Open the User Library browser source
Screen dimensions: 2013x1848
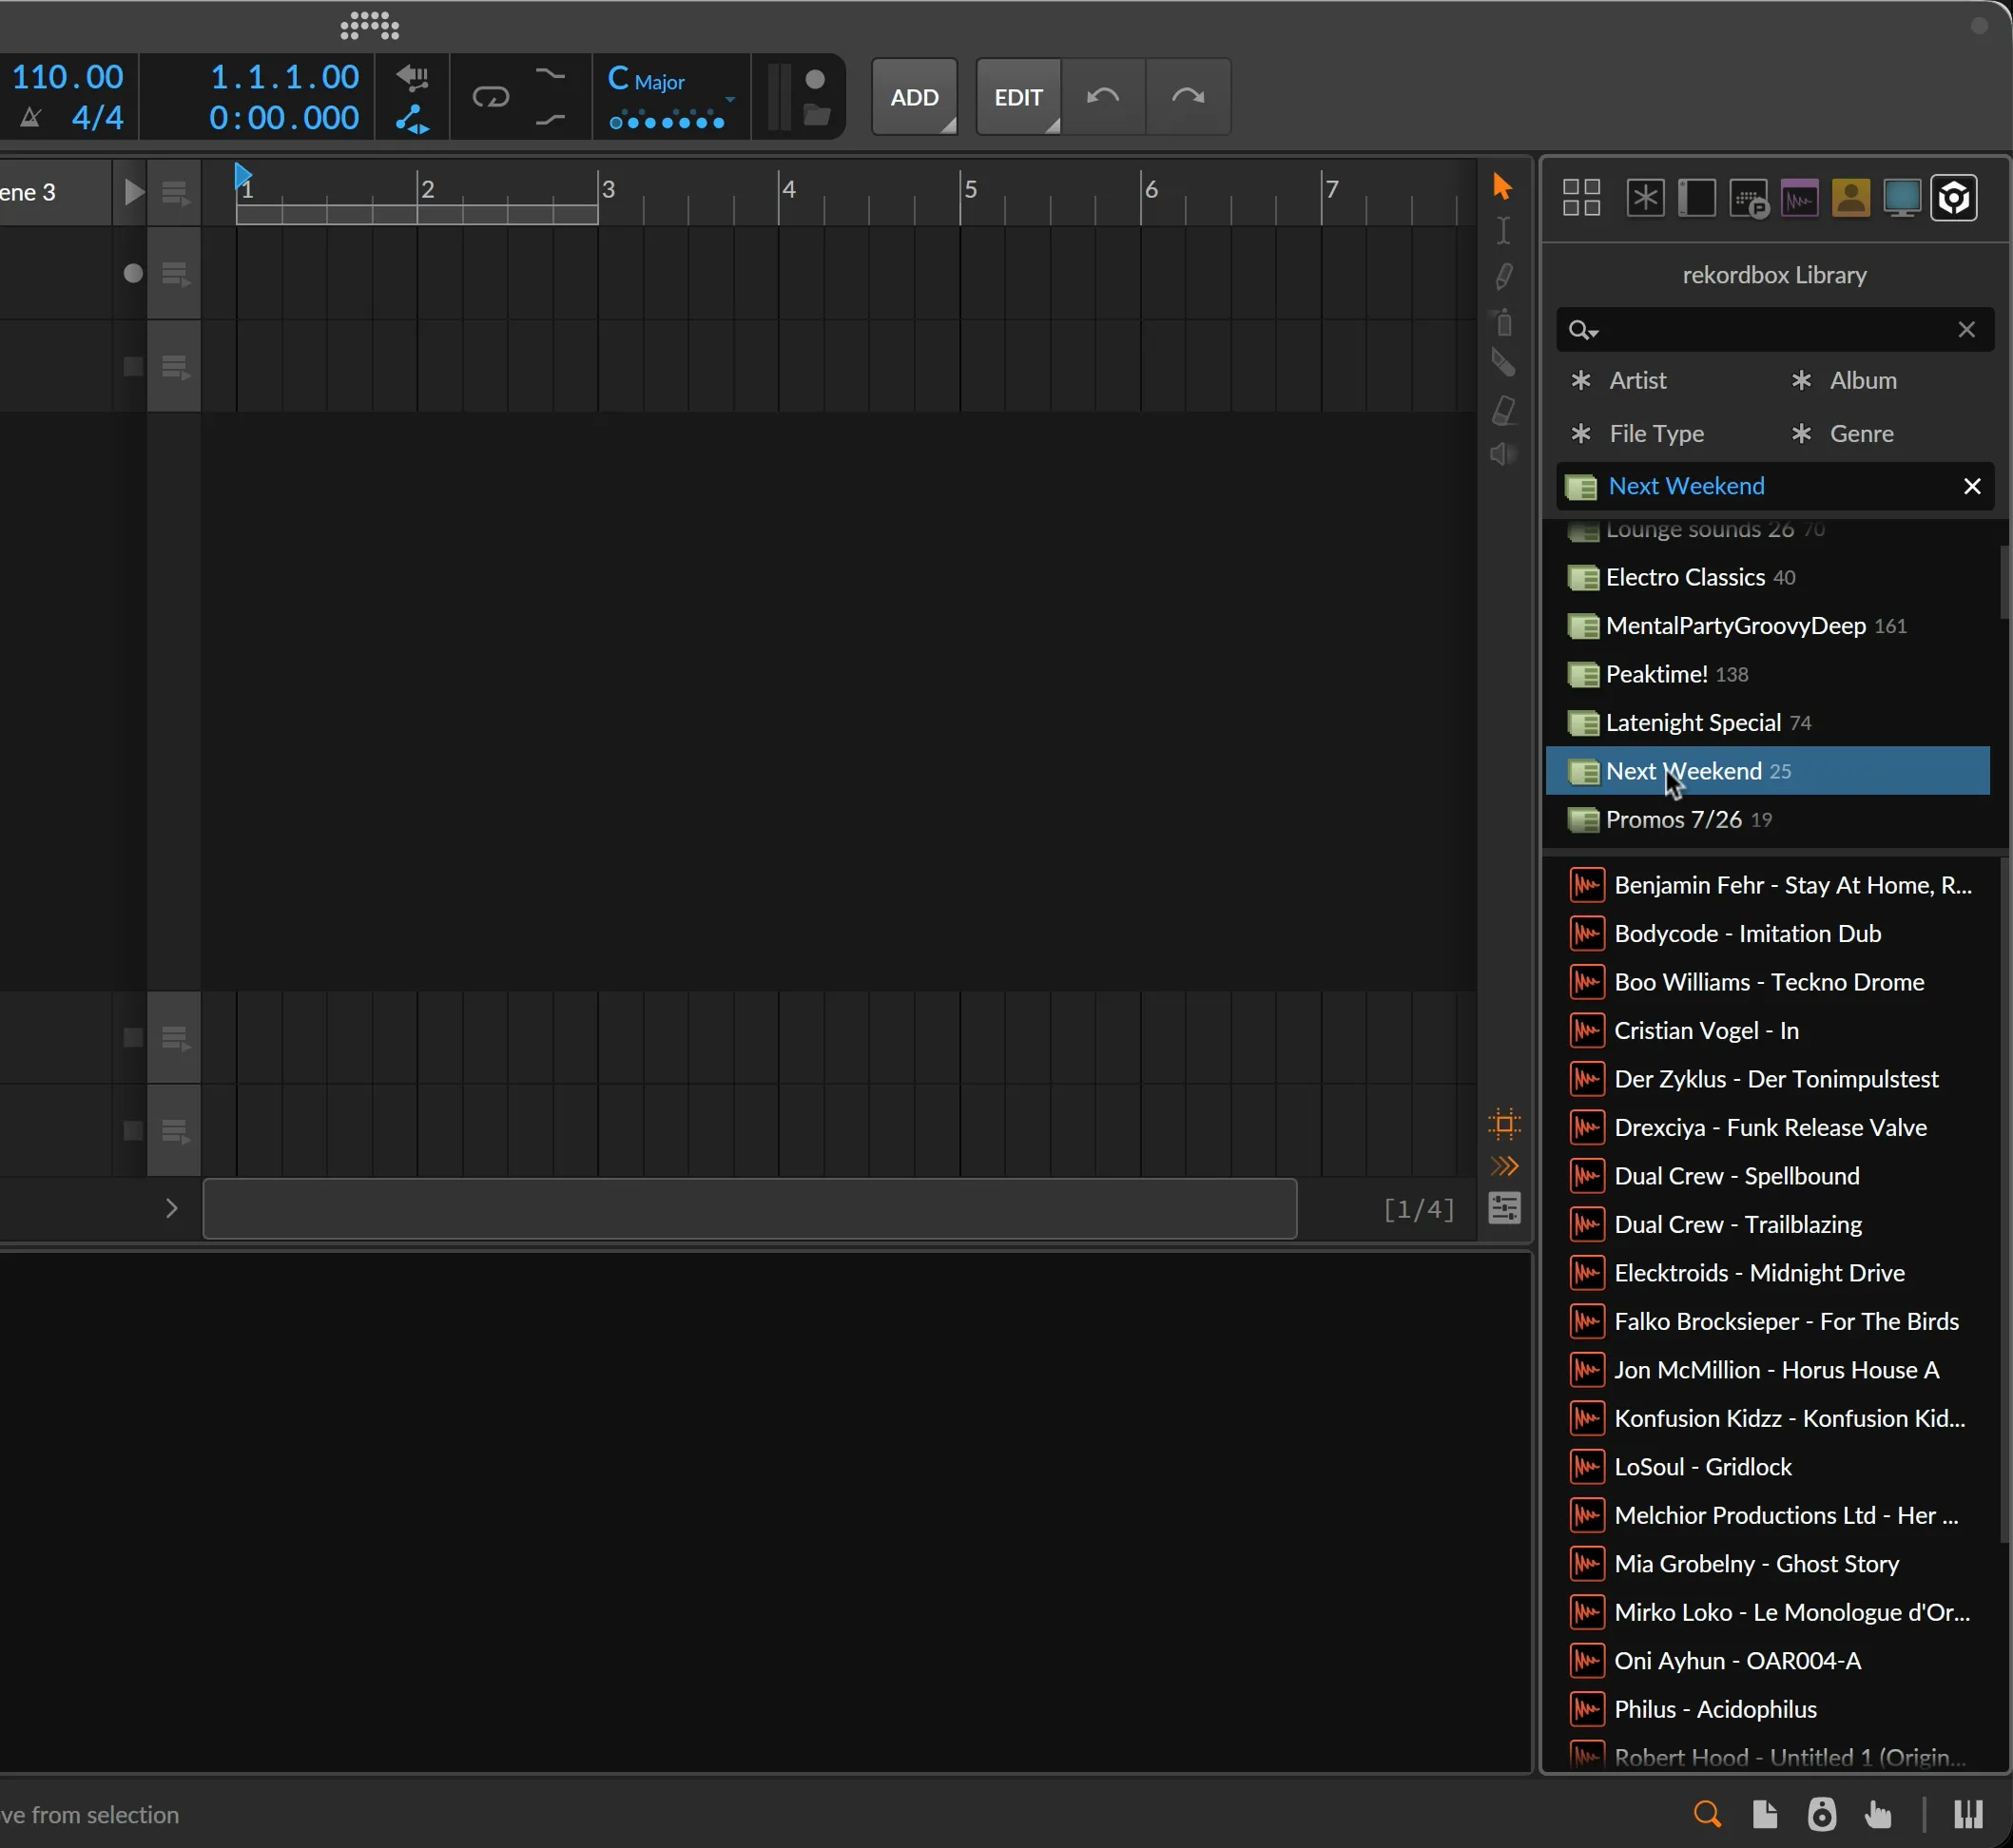[x=1851, y=197]
